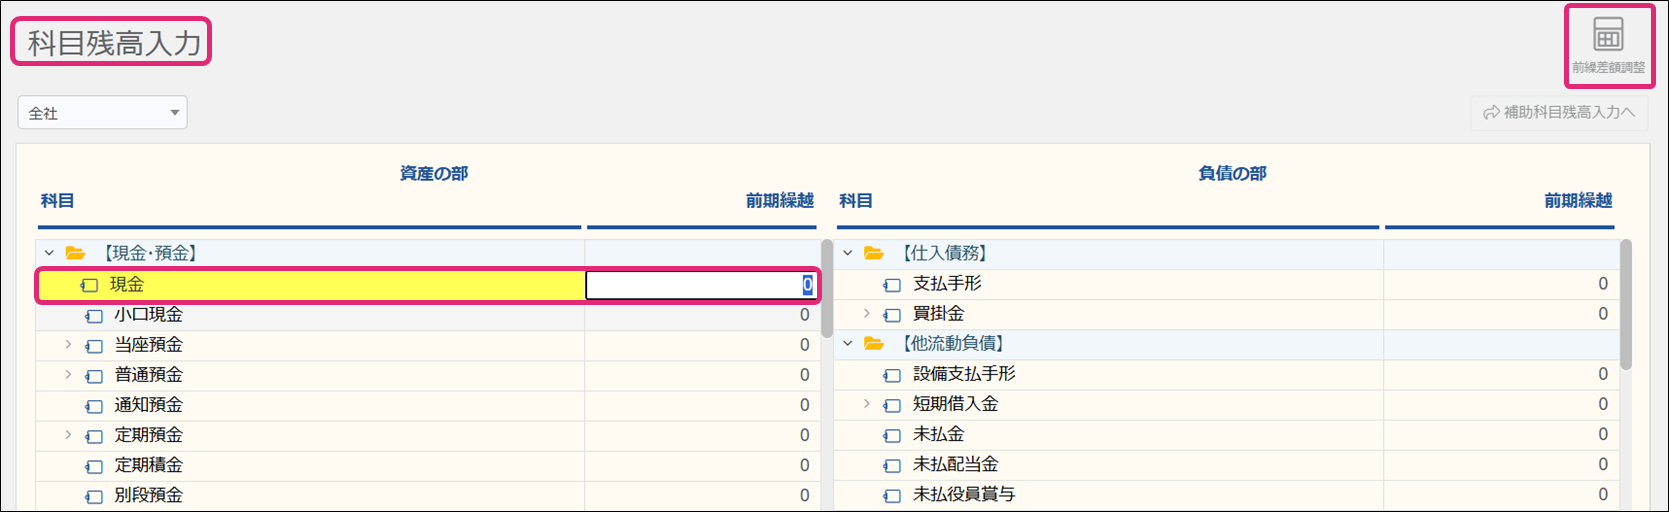Open the 全社 department dropdown
This screenshot has height=512, width=1669.
[102, 113]
